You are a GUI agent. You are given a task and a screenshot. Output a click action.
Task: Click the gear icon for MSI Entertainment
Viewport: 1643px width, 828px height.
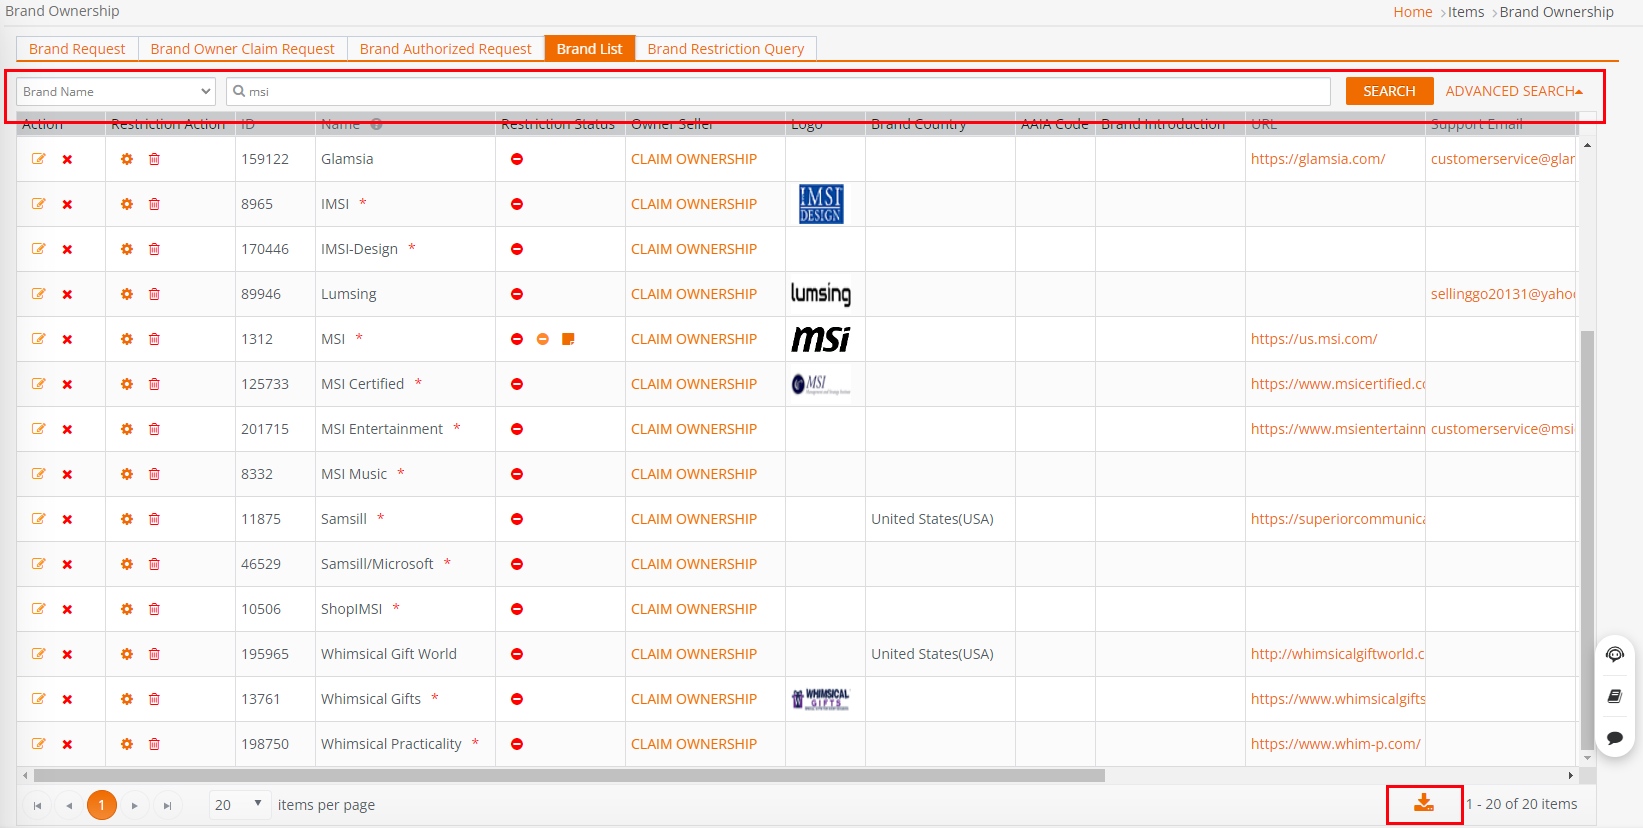pos(127,429)
